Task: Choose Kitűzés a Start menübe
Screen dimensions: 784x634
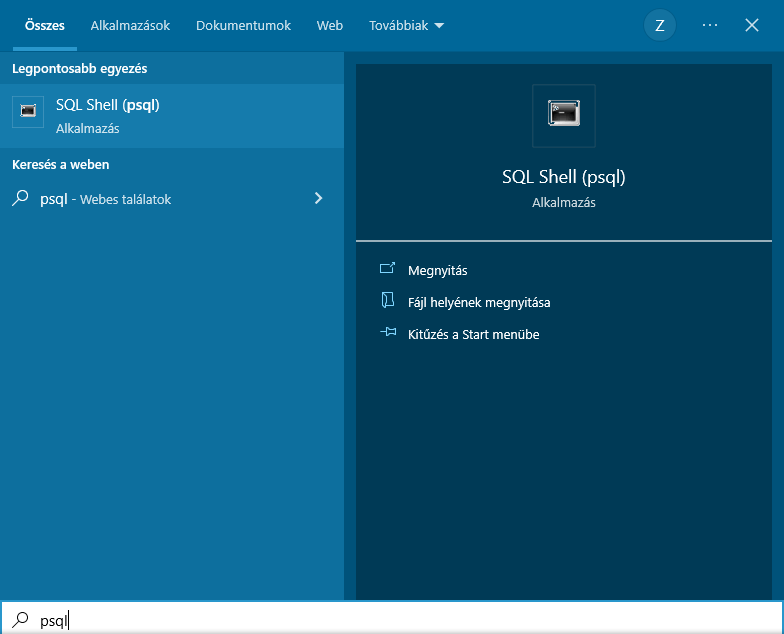Action: [474, 334]
